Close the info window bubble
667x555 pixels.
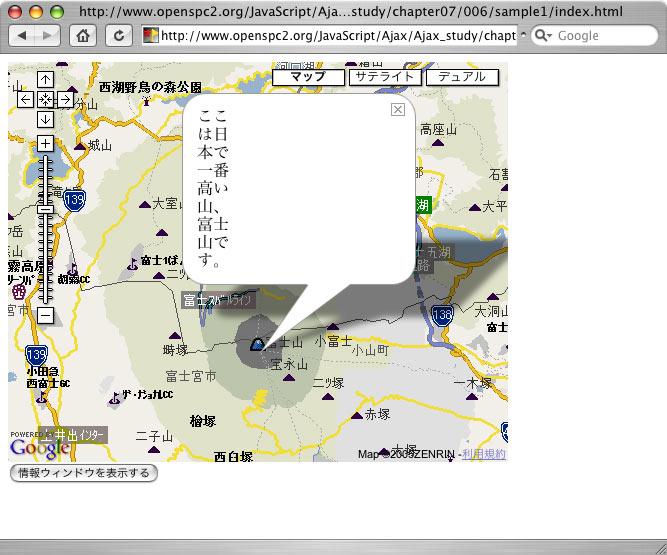398,110
